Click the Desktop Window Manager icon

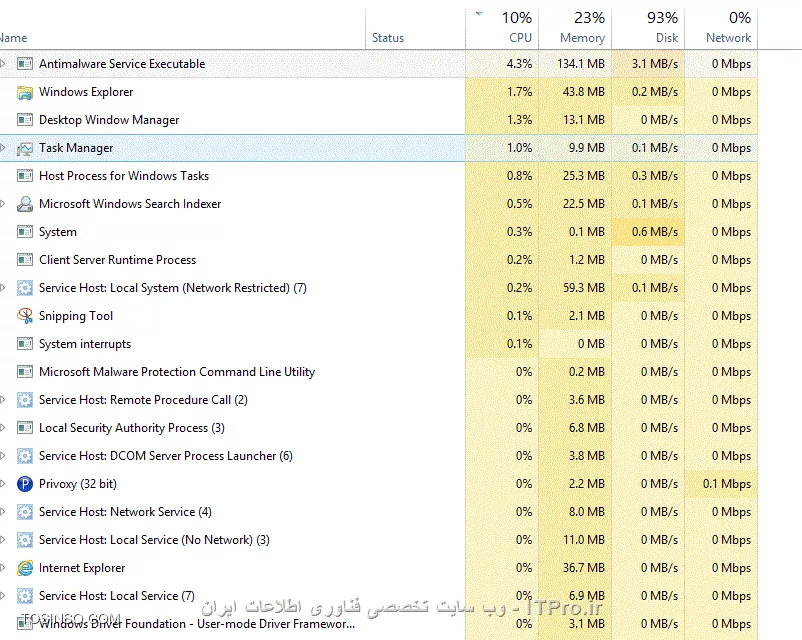point(25,120)
